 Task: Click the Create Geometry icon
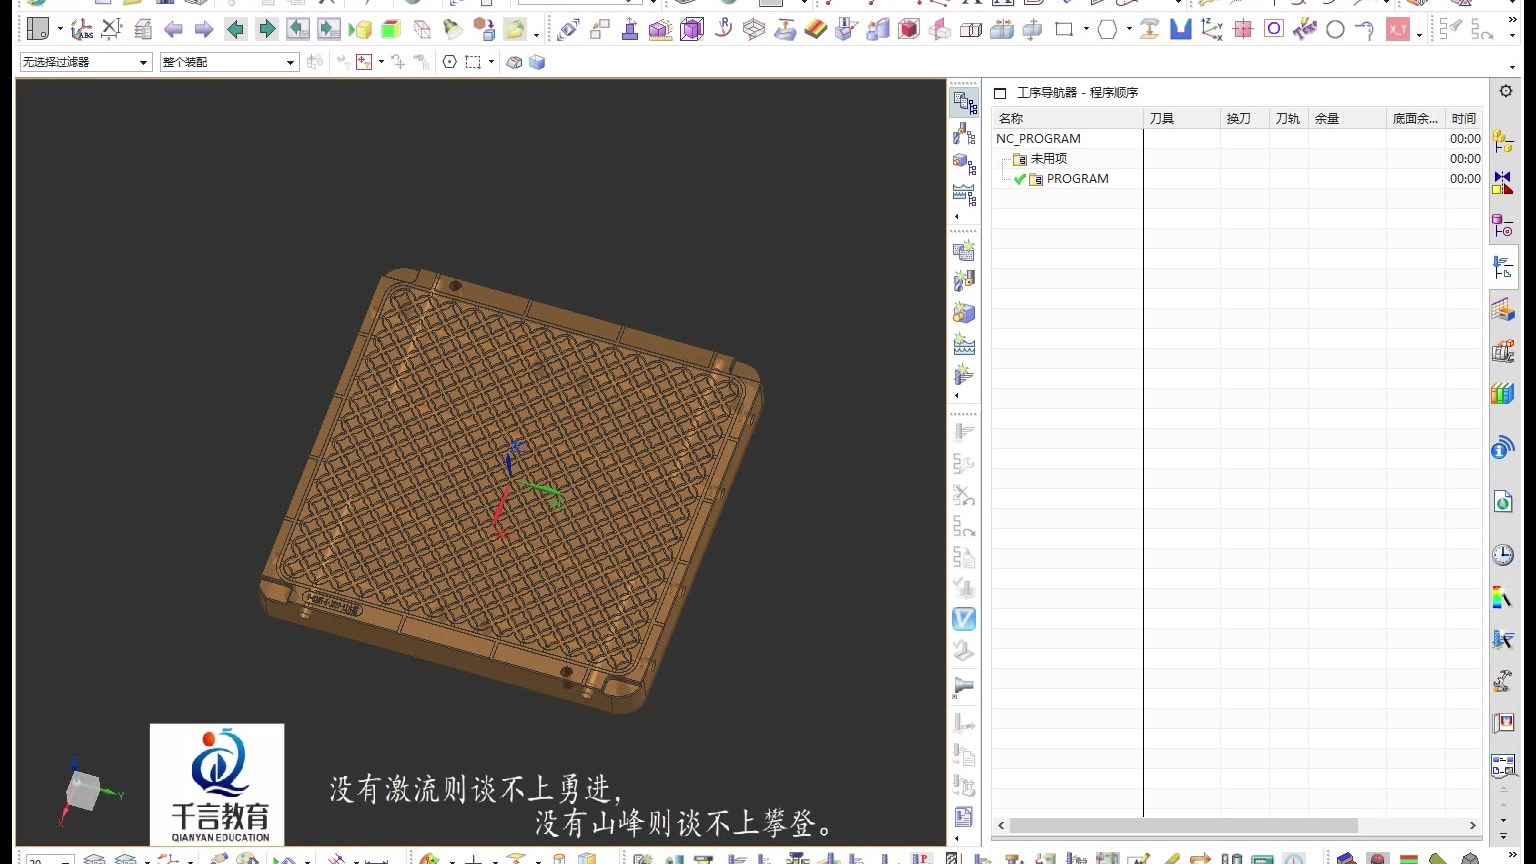964,313
